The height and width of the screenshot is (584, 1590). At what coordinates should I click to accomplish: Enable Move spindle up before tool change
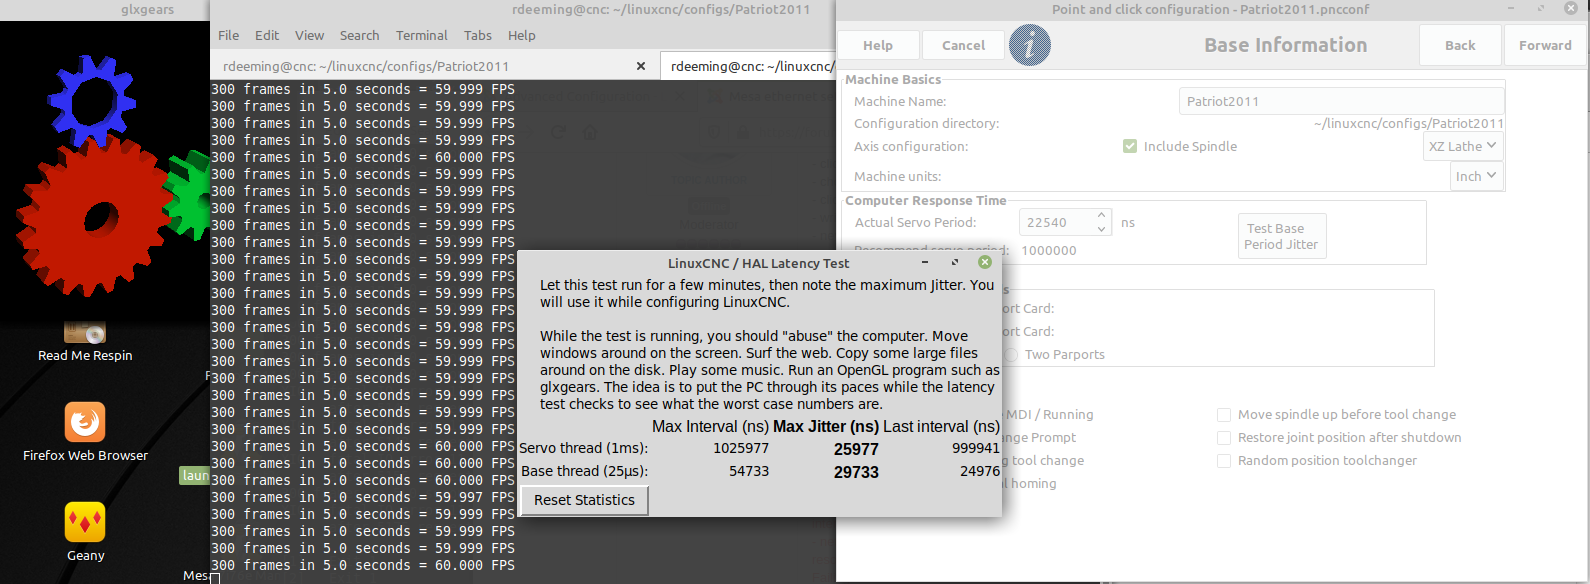[x=1224, y=414]
